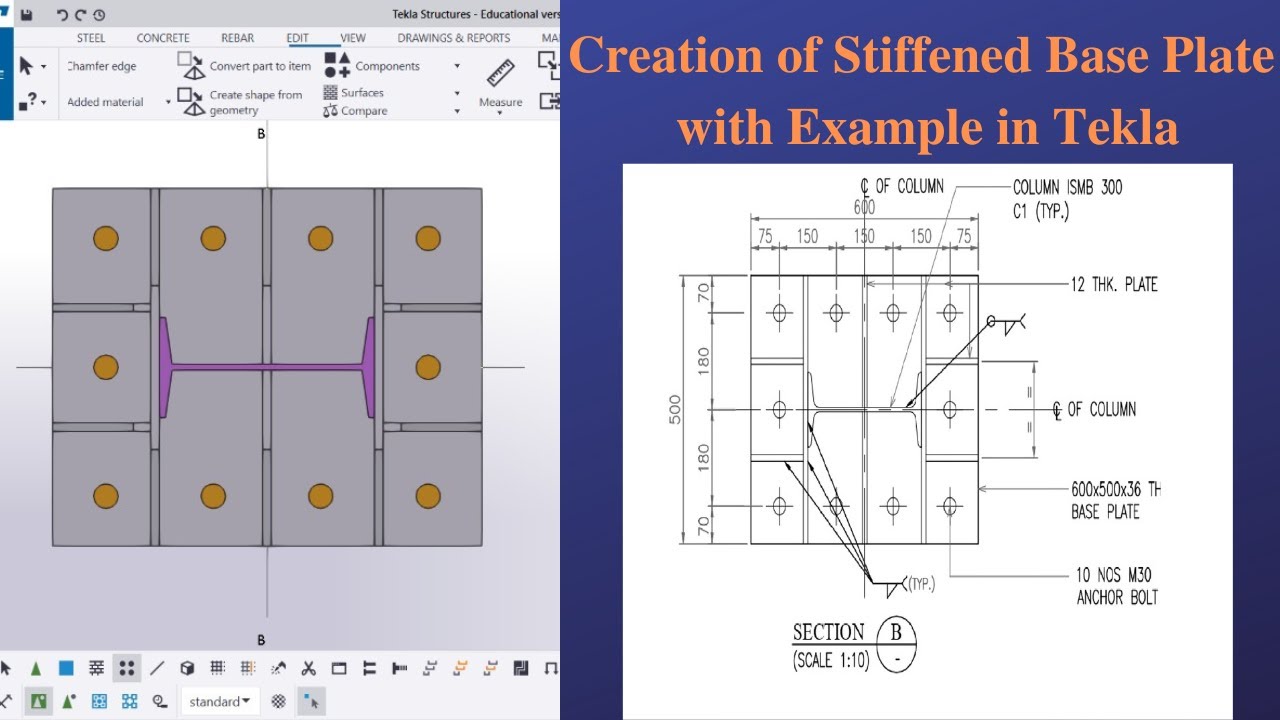Viewport: 1280px width, 720px height.
Task: Click Create shape from geometry icon
Action: tap(191, 101)
